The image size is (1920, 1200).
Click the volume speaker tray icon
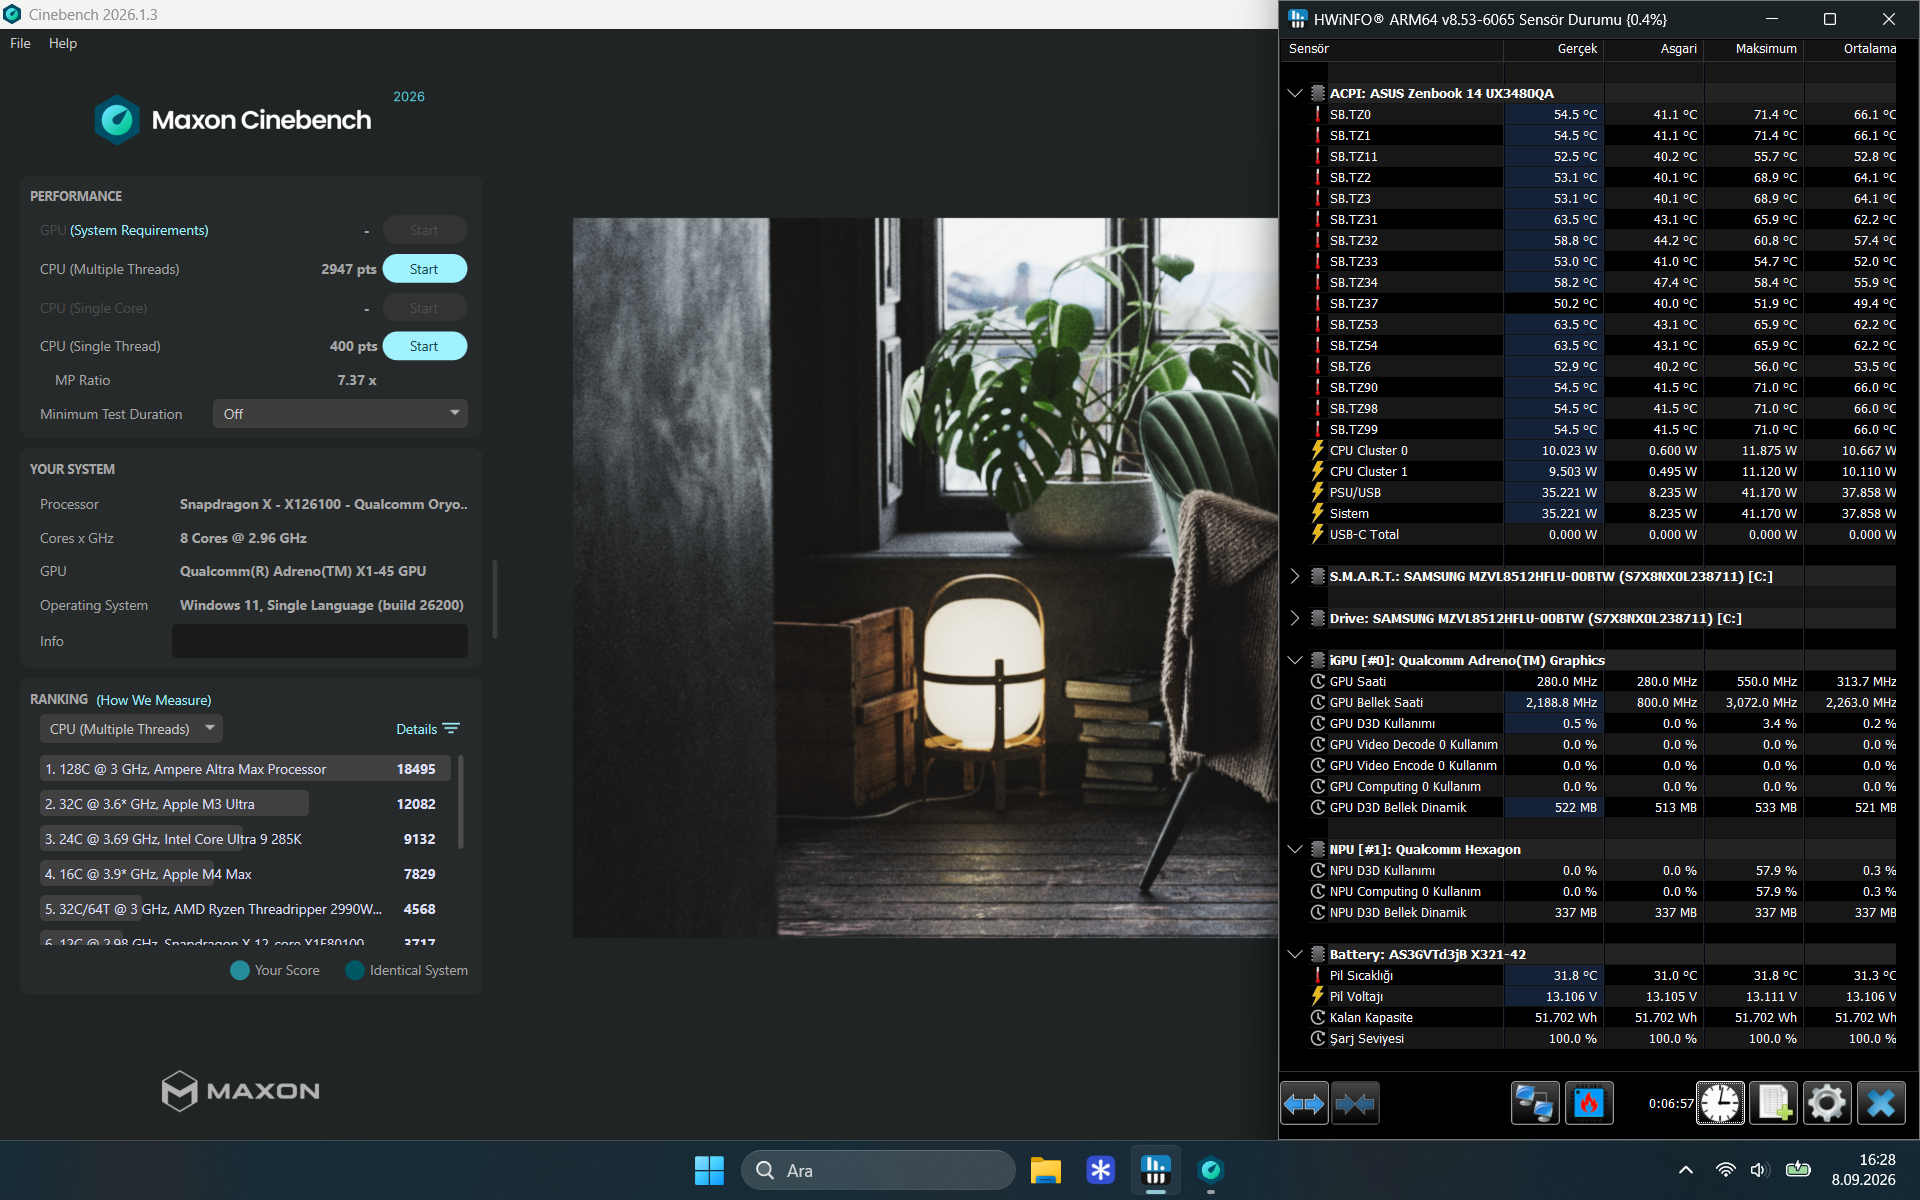pos(1760,1170)
